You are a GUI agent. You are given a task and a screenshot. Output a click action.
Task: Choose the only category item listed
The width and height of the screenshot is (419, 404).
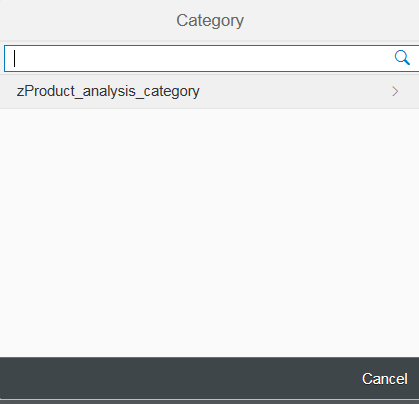point(209,91)
